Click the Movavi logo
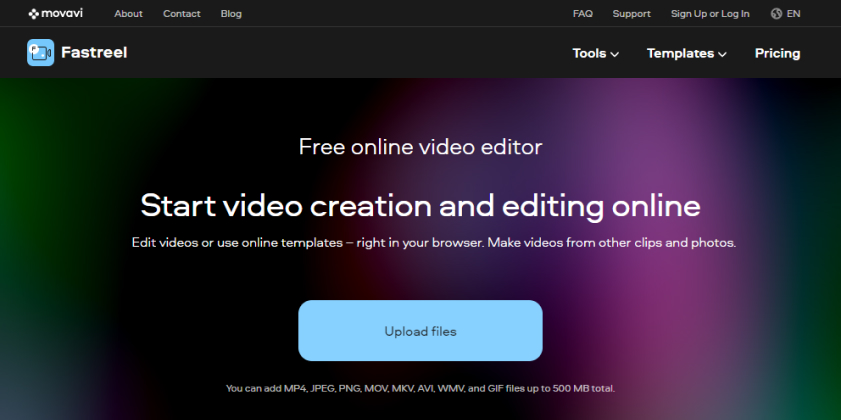841x420 pixels. click(56, 13)
